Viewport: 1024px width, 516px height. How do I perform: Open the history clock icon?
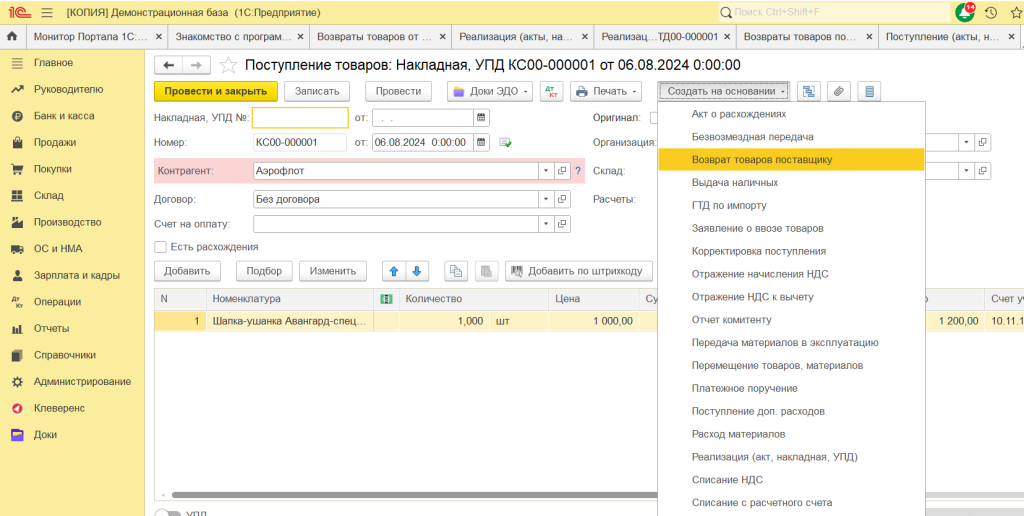tap(991, 12)
